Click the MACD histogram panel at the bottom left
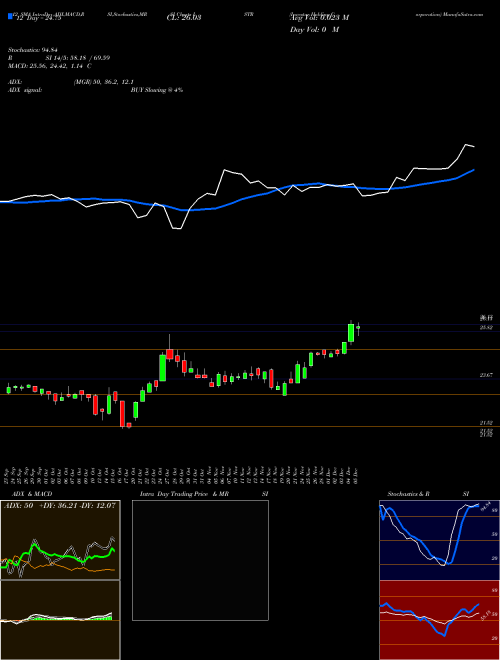The image size is (500, 660). coord(60,620)
